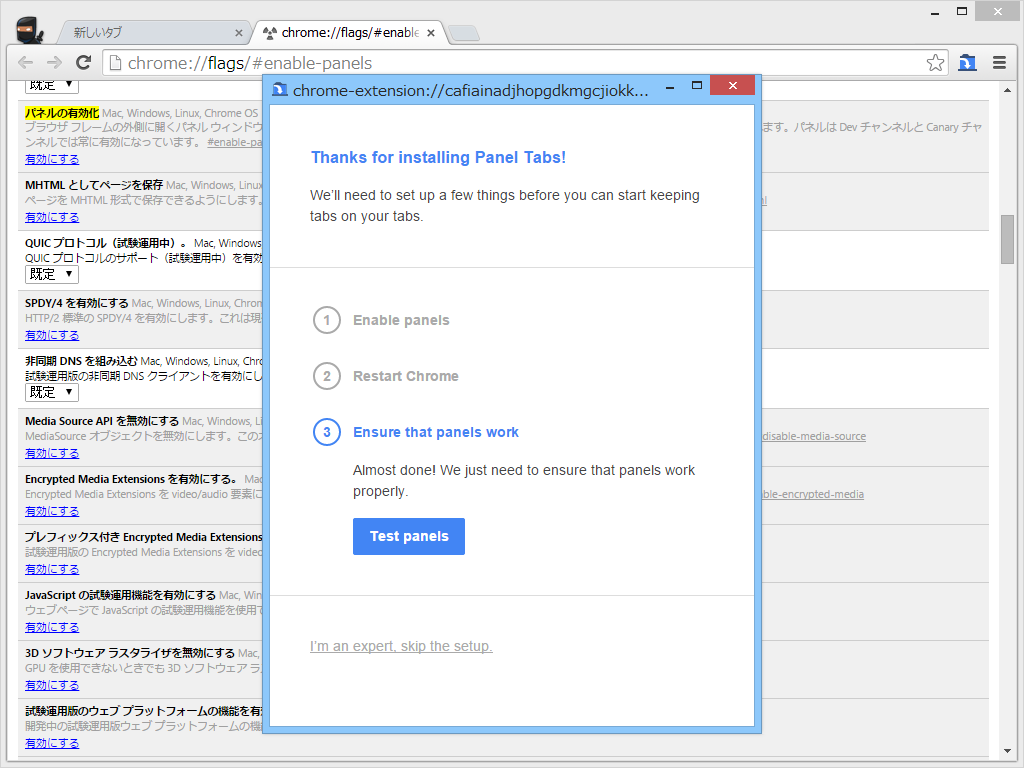Click 有効にする under JavaScript の試験運用機能
This screenshot has height=768, width=1024.
(x=52, y=628)
